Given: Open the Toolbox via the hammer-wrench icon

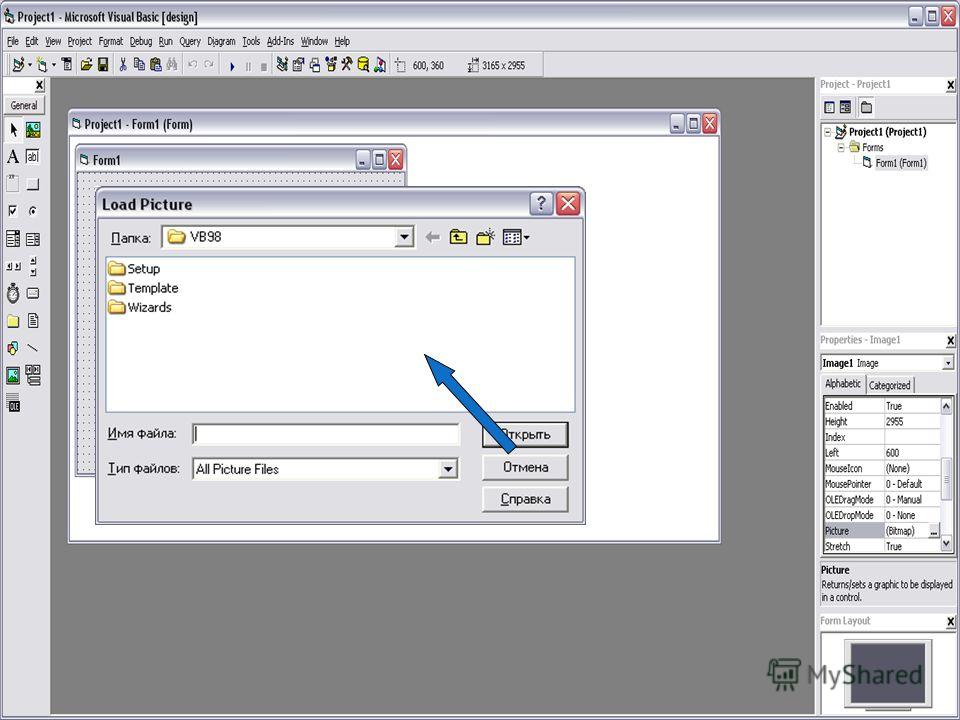Looking at the screenshot, I should point(347,64).
